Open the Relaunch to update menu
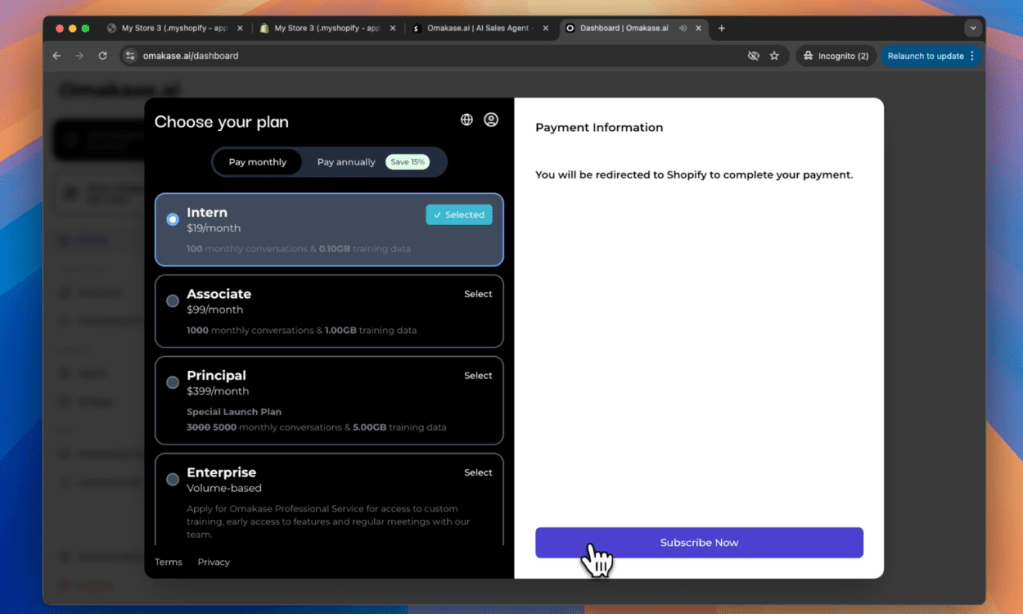1023x614 pixels. [x=926, y=56]
